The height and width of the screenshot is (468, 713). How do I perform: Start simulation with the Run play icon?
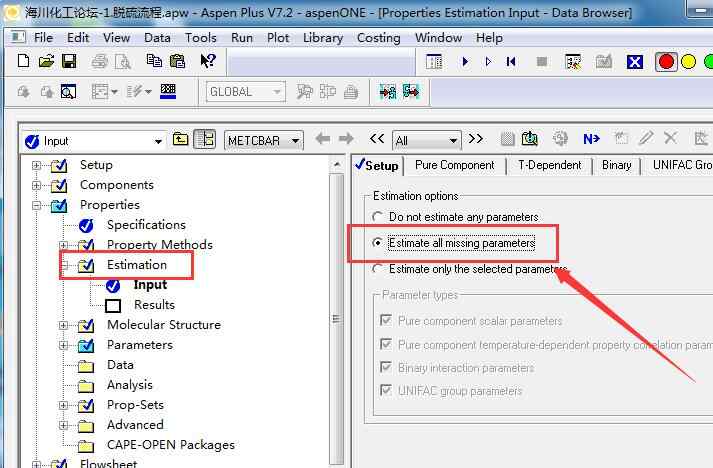[465, 61]
